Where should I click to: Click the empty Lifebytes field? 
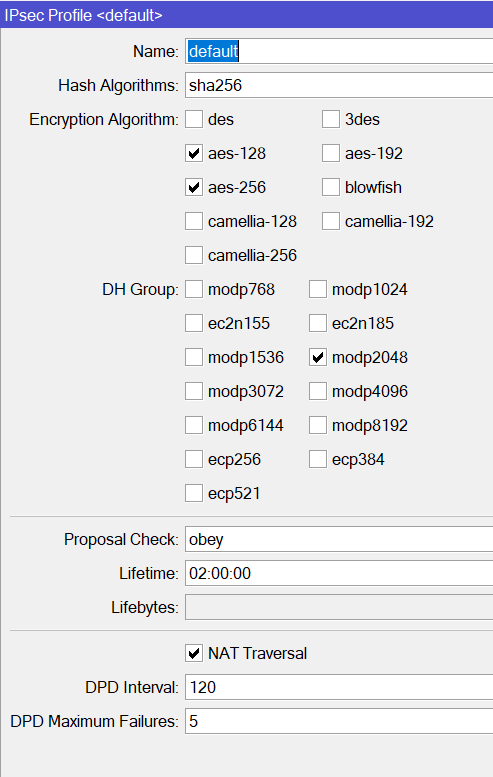click(339, 607)
